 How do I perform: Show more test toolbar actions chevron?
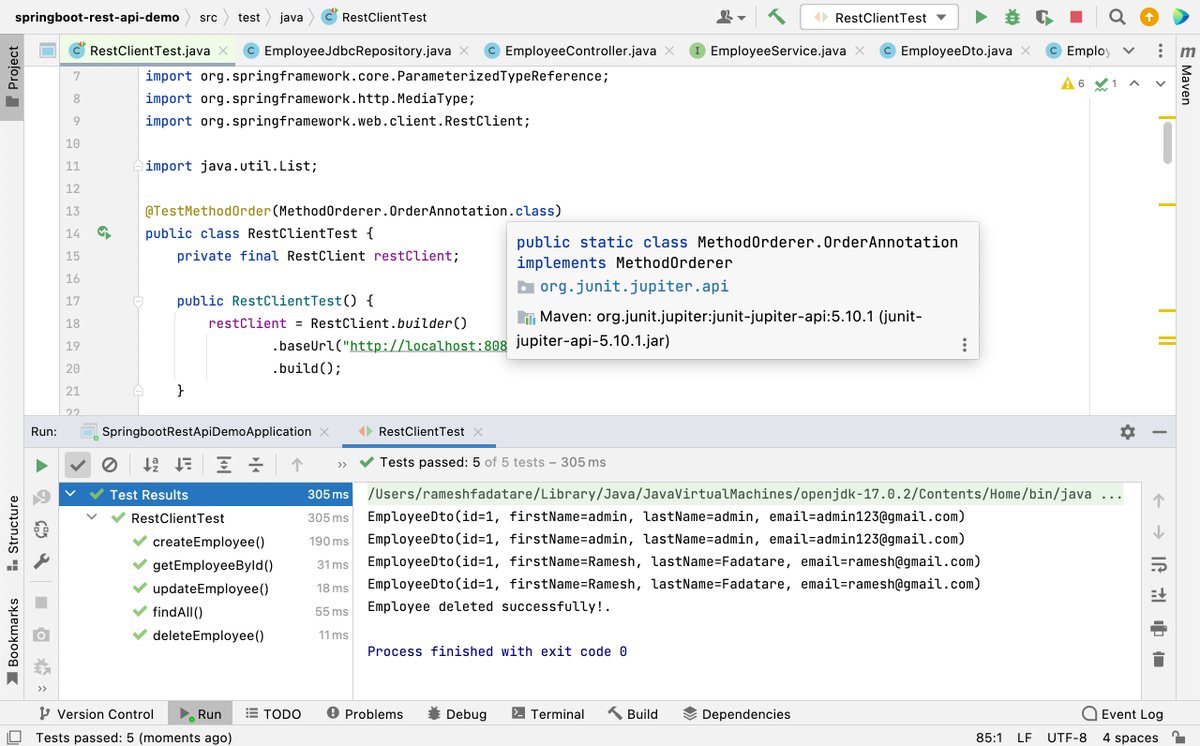[342, 464]
